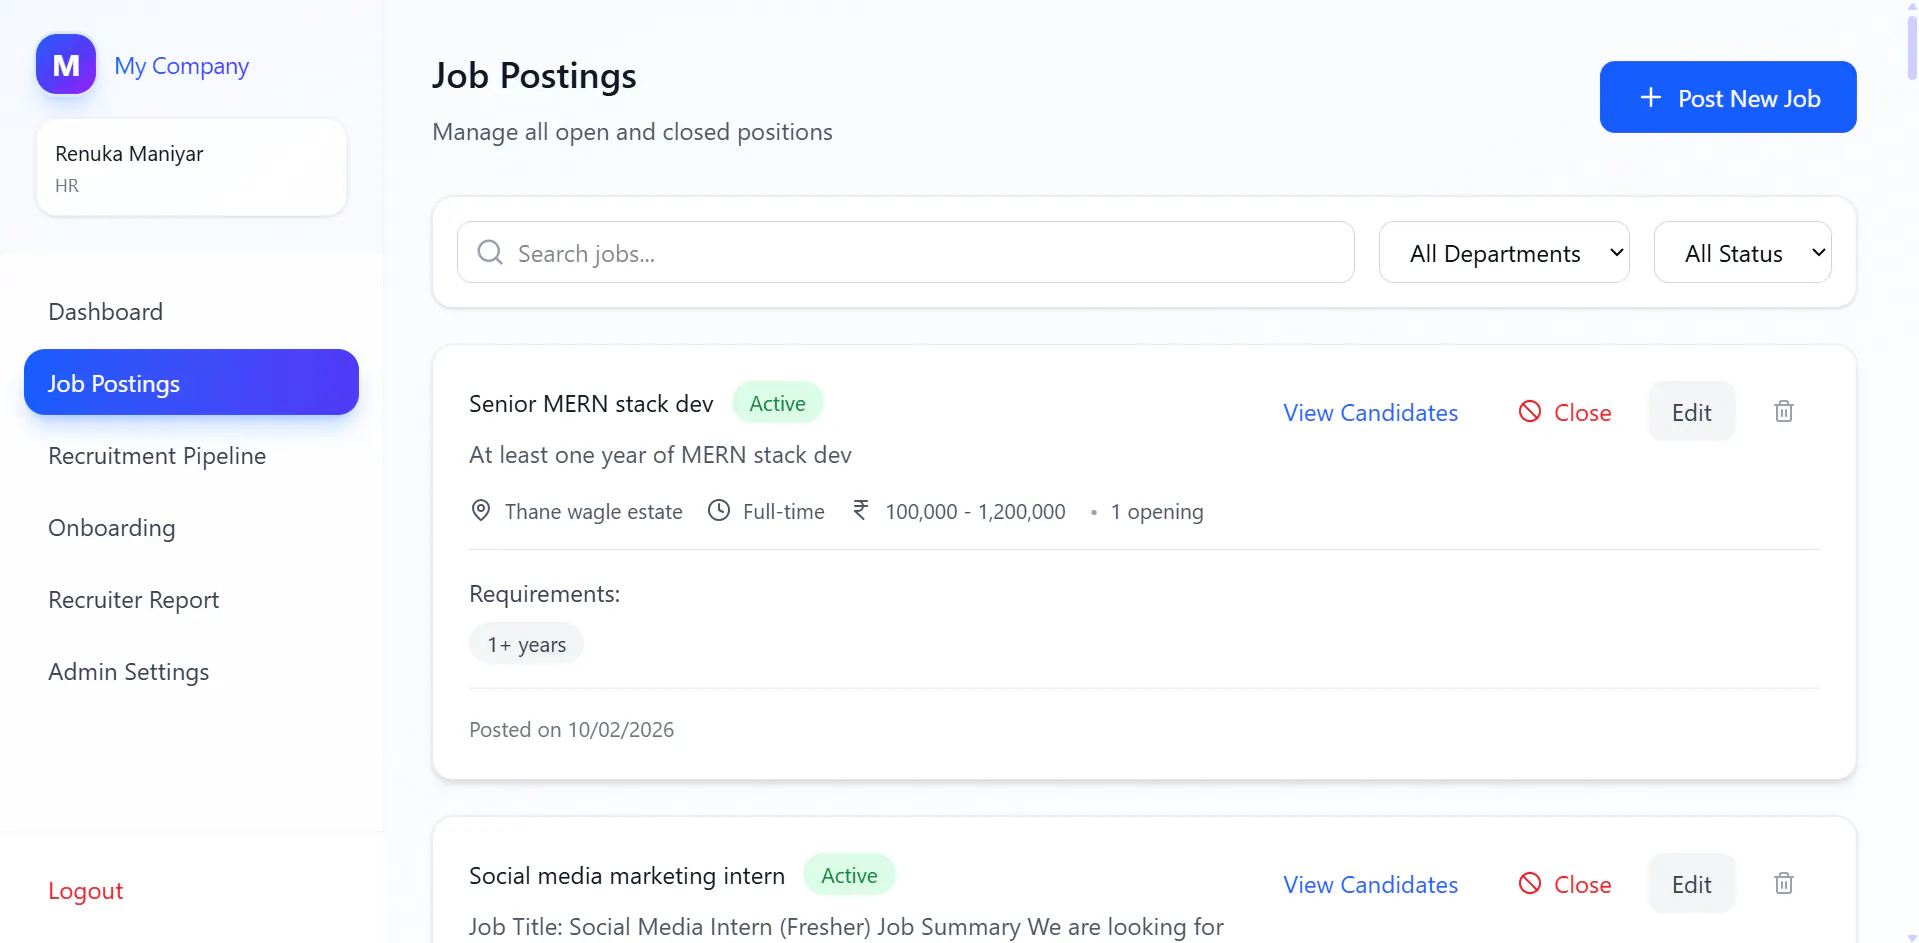Click the '100,000 - 1,200,000' salary text

pyautogui.click(x=975, y=511)
